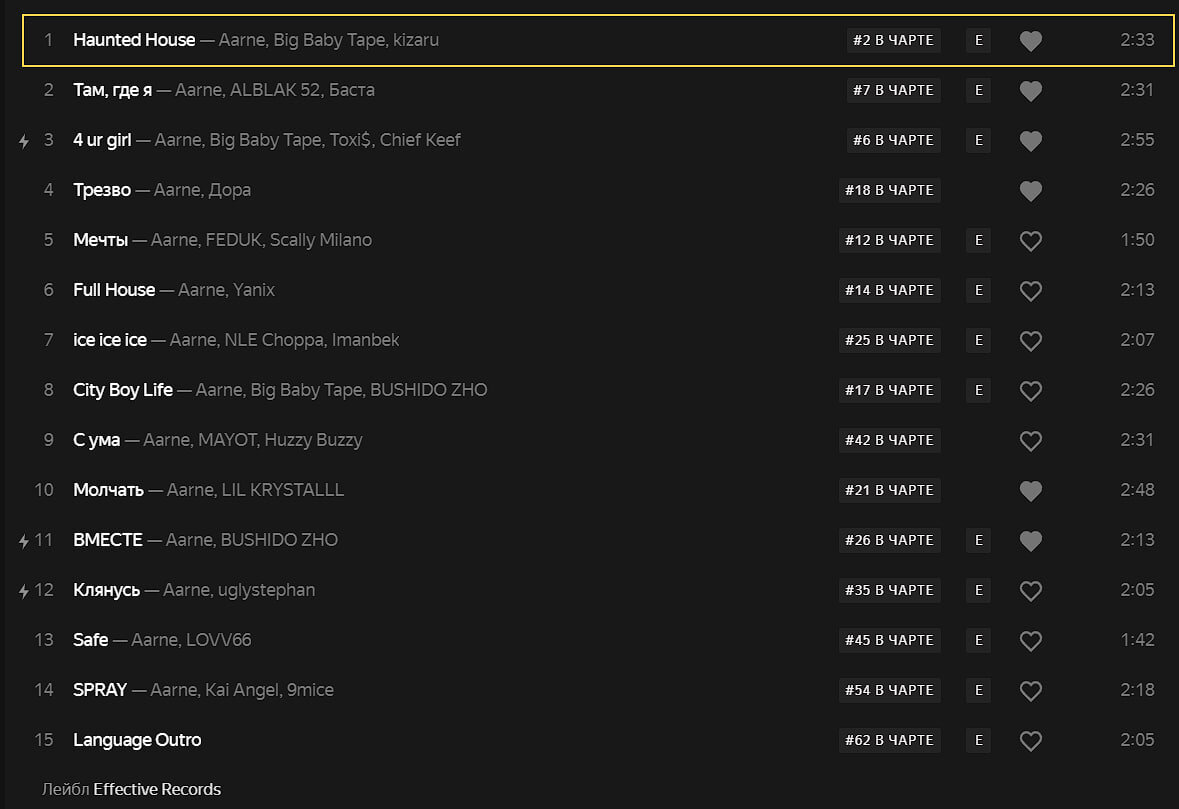The height and width of the screenshot is (809, 1179).
Task: Open artist NLE Choppa link
Action: tap(274, 340)
